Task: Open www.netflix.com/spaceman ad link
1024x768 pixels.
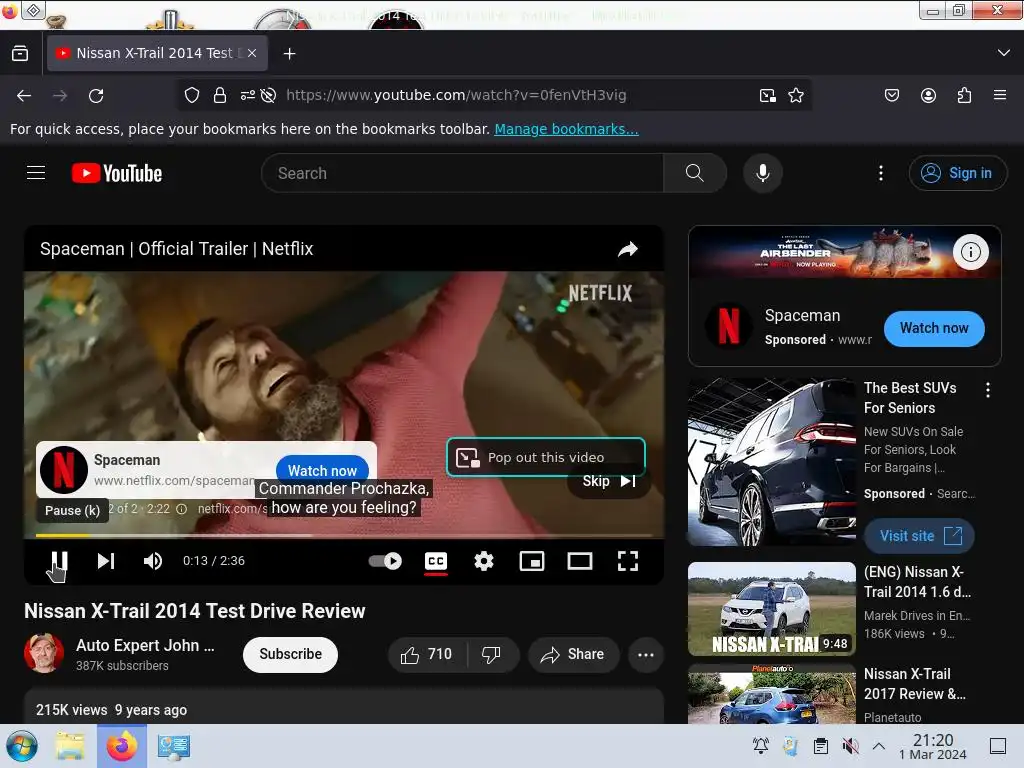Action: point(174,481)
